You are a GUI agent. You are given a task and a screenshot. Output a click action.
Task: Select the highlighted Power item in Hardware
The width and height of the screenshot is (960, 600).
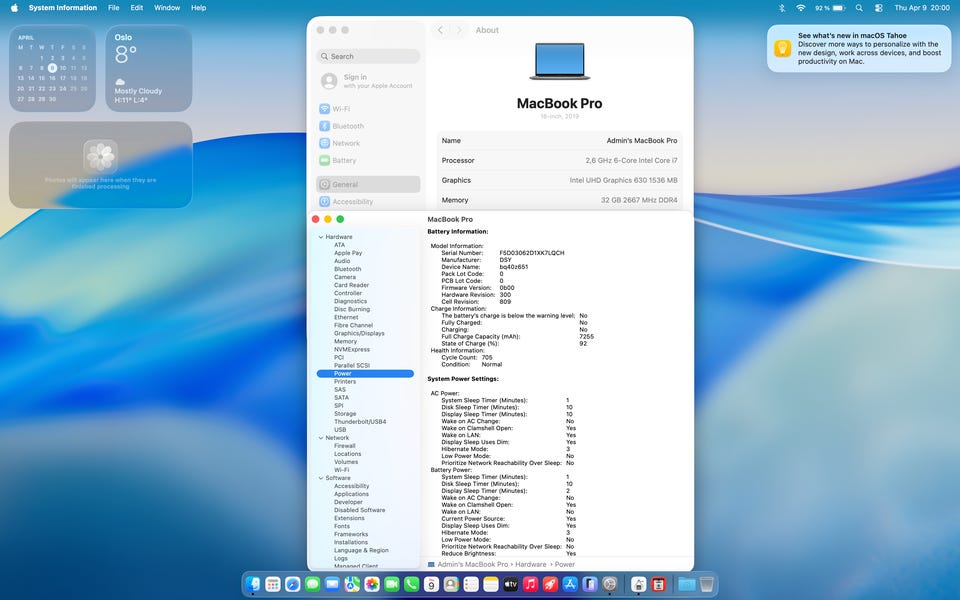pyautogui.click(x=366, y=373)
